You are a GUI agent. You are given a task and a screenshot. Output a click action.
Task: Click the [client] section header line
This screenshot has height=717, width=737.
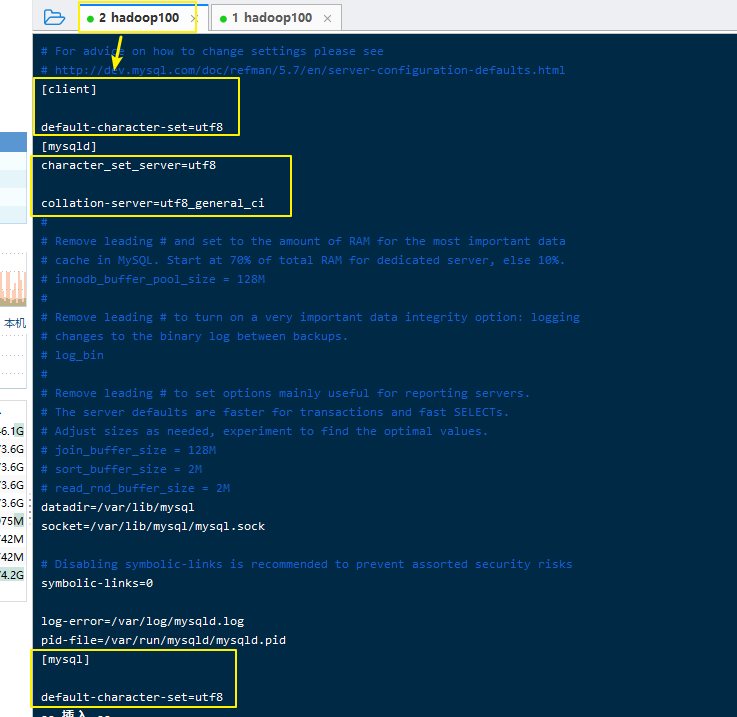click(69, 89)
